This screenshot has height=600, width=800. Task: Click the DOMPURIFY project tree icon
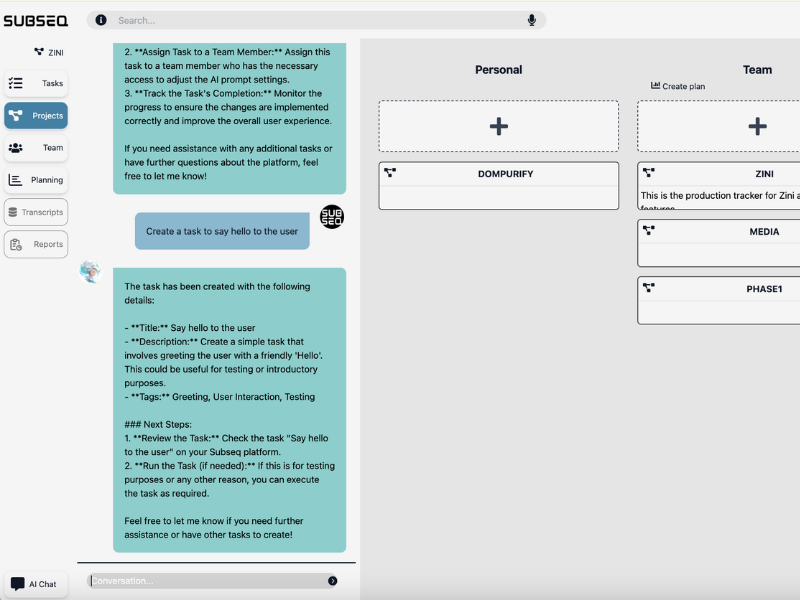(390, 172)
